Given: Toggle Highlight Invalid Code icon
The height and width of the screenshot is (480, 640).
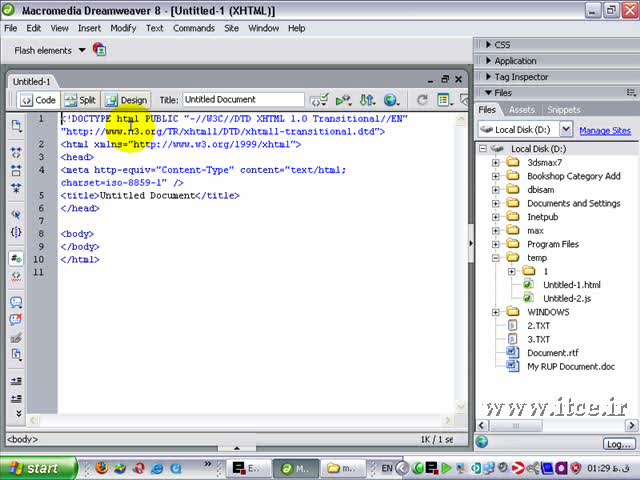Looking at the screenshot, I should point(16,276).
